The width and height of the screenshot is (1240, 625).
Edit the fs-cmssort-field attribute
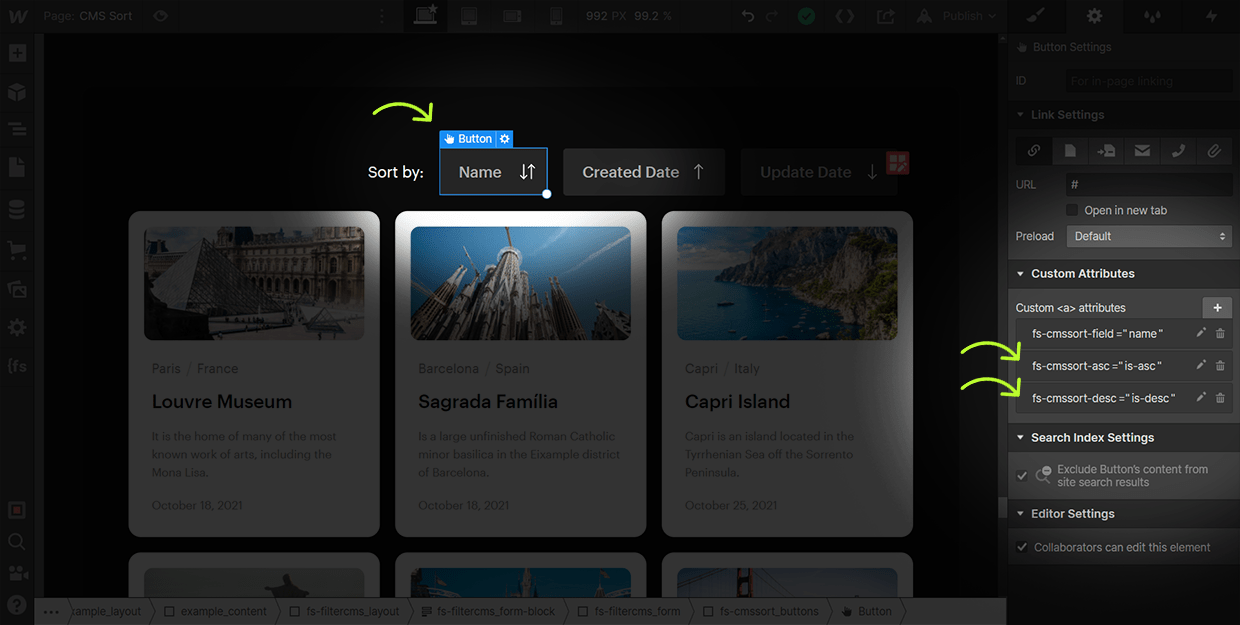[x=1202, y=334]
